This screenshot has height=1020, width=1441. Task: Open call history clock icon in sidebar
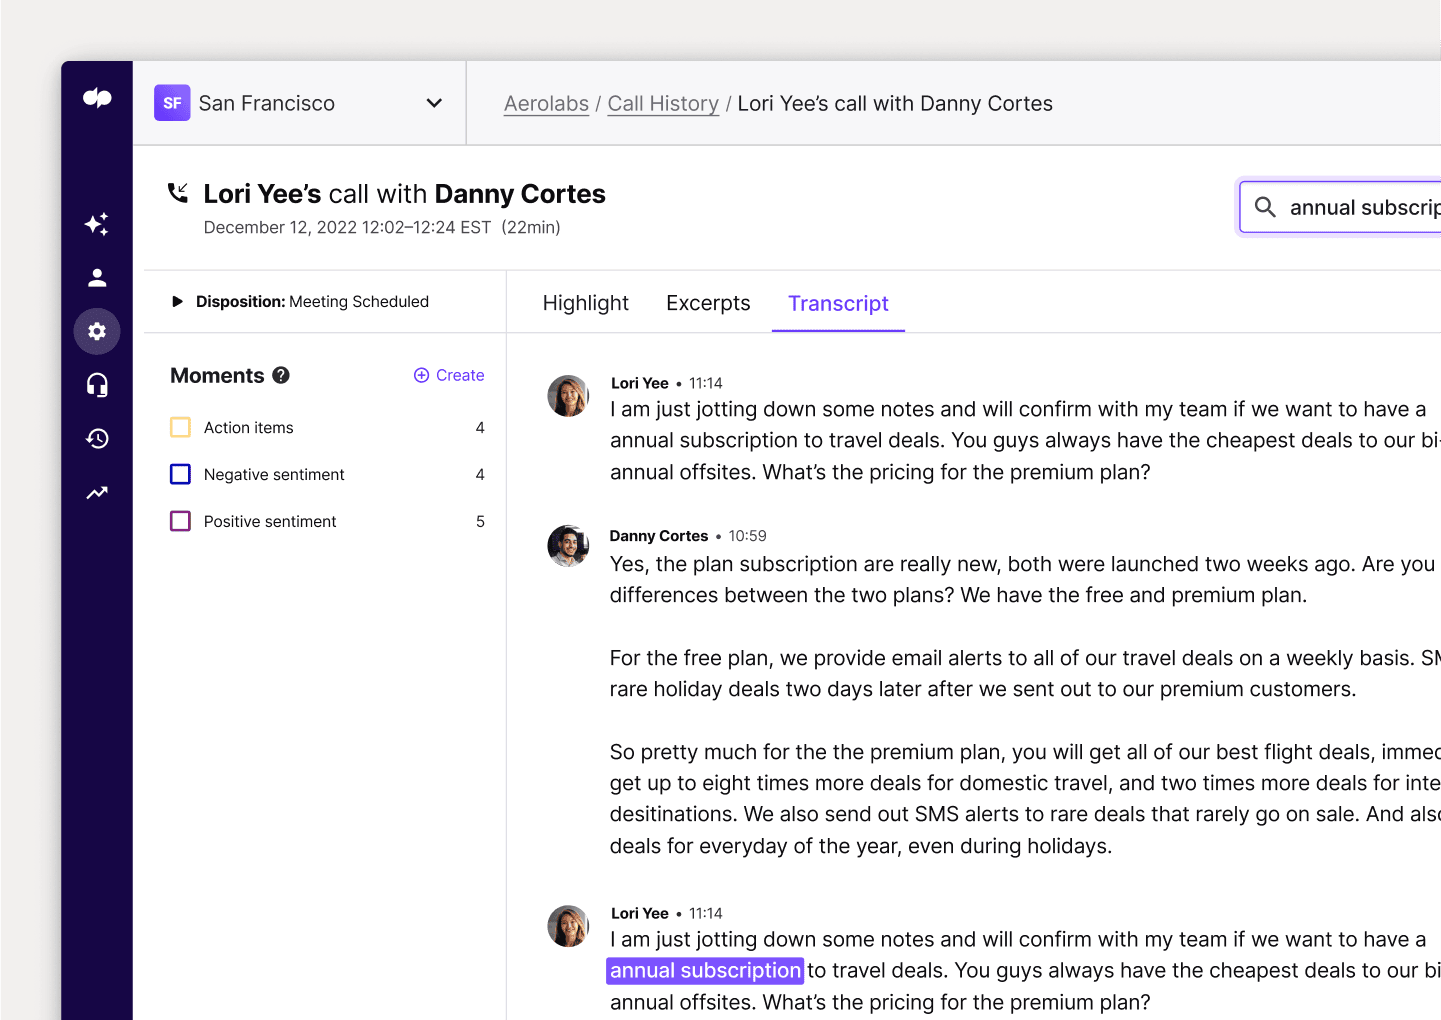tap(96, 438)
